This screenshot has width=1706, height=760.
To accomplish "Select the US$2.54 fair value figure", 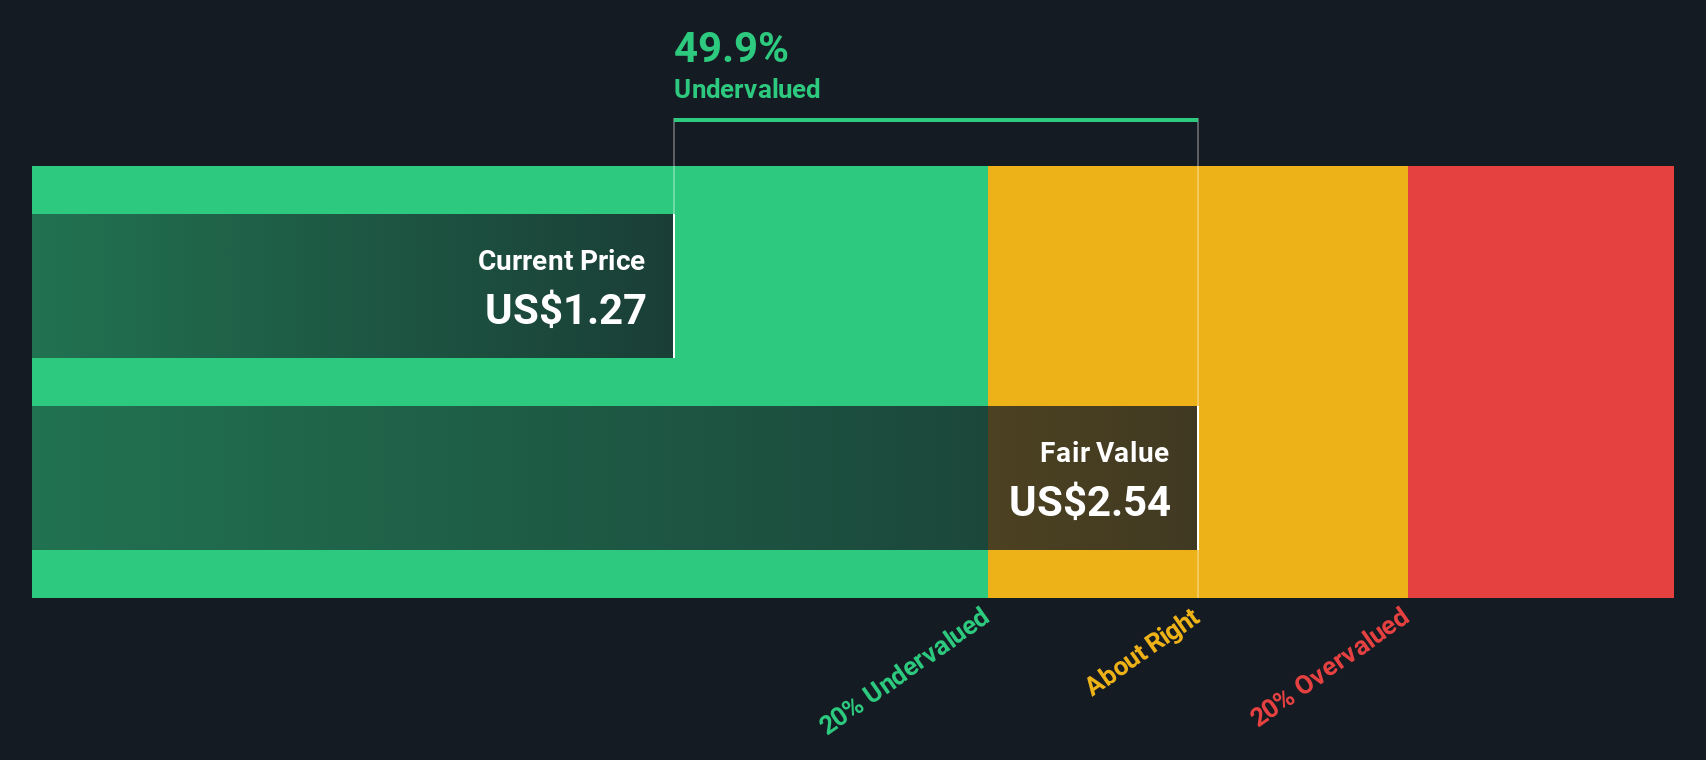I will 1089,501.
